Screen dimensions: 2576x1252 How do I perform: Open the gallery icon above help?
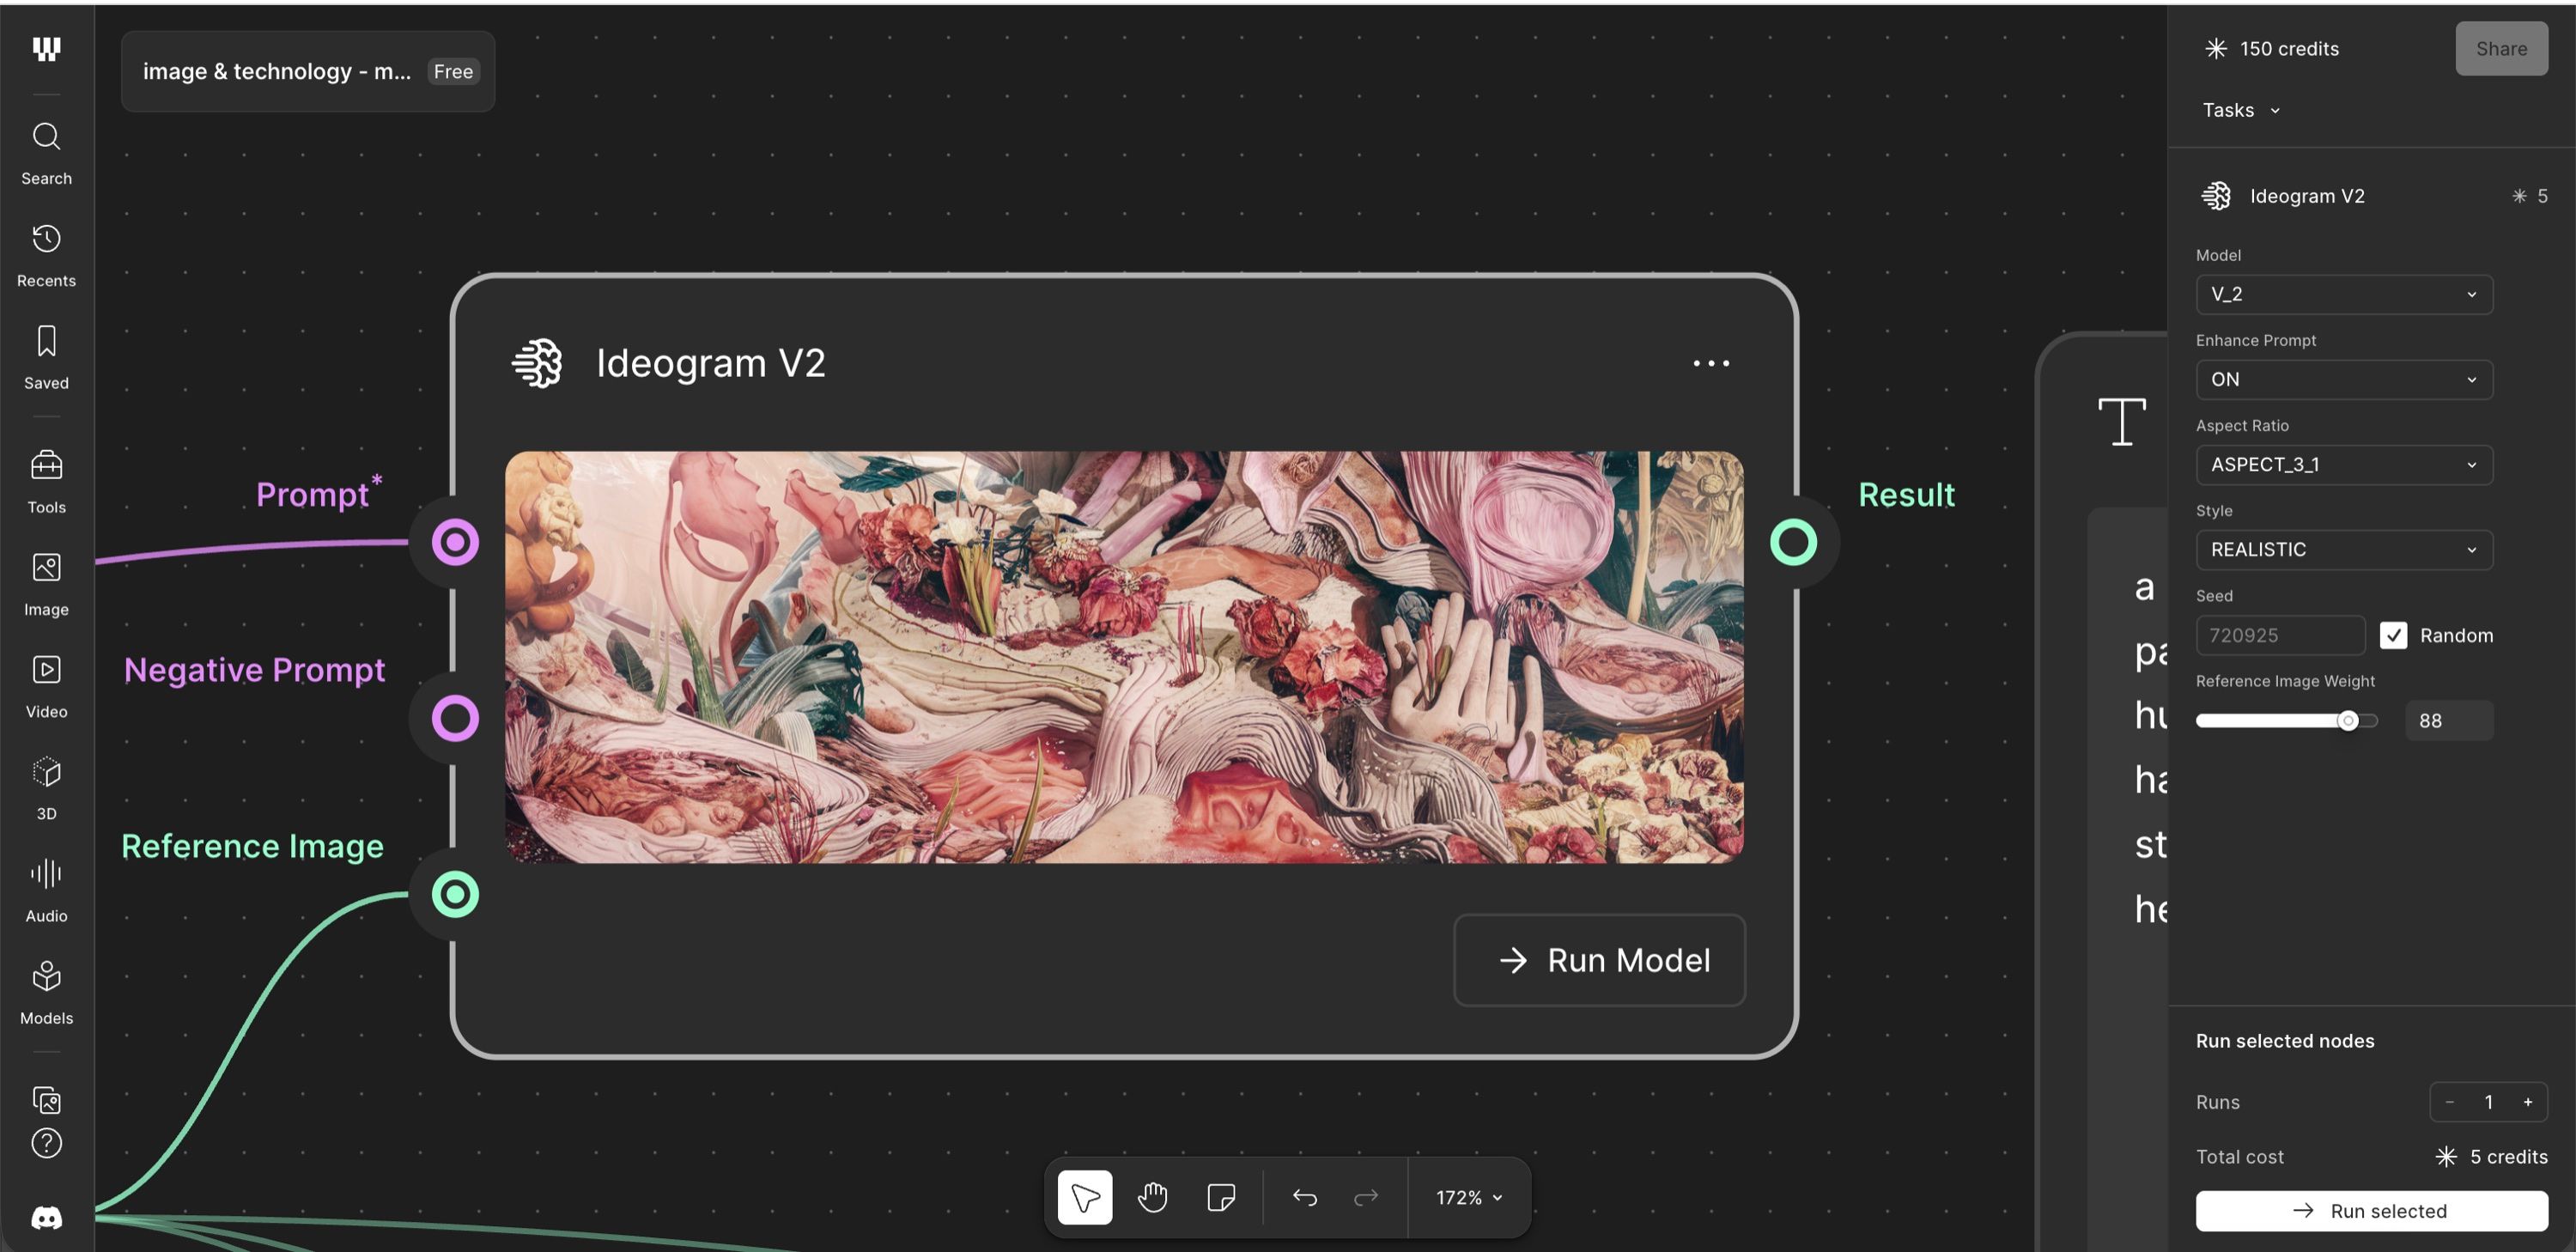(x=46, y=1100)
